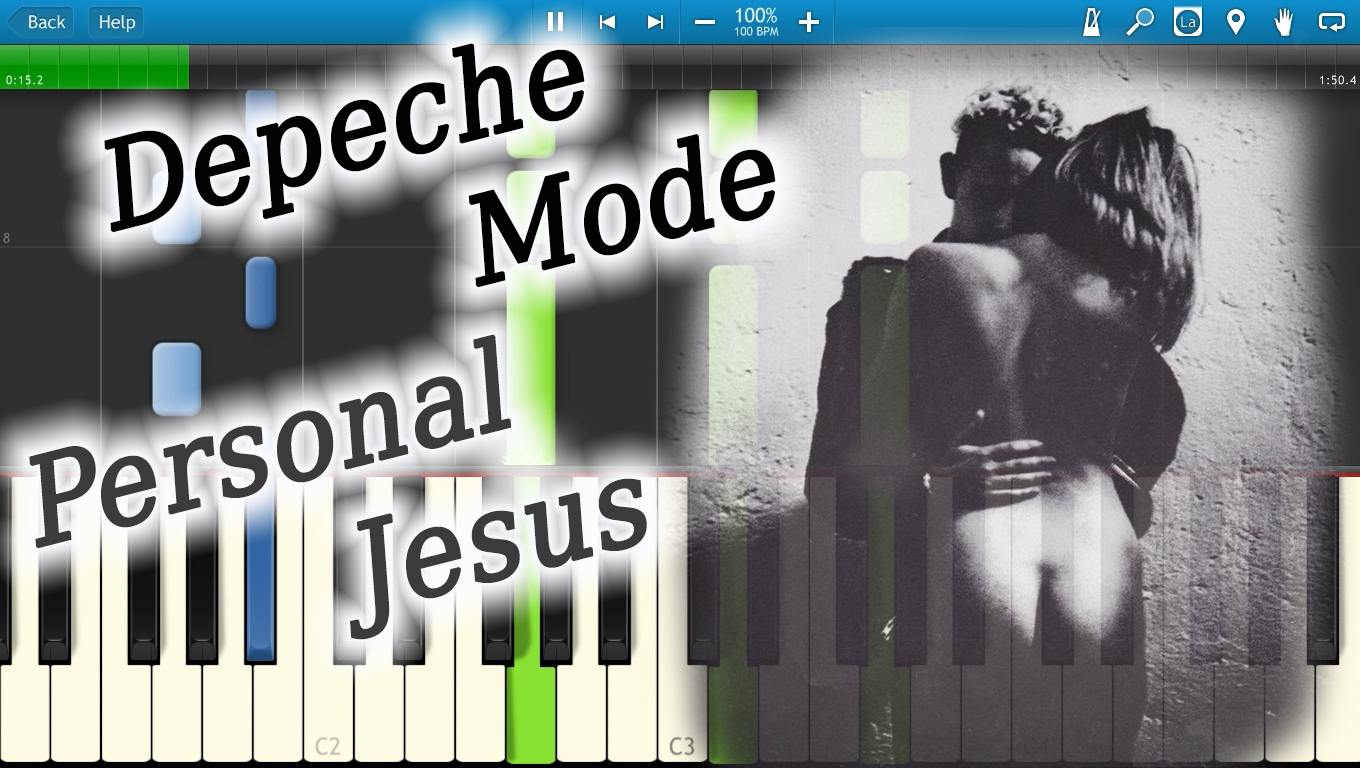Toggle the loop icon

(x=1331, y=22)
